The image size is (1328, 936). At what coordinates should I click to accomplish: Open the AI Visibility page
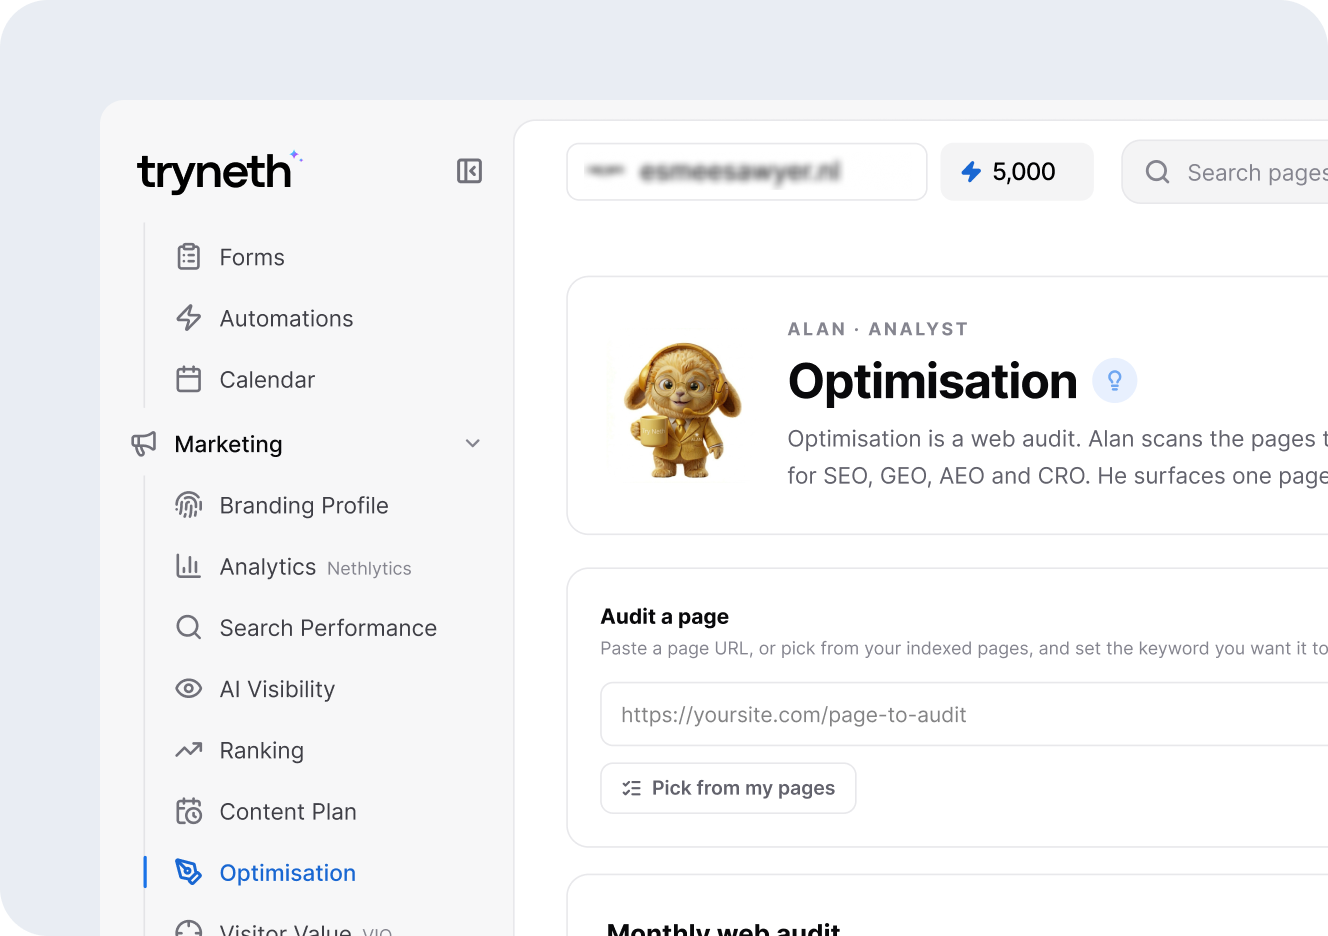[x=277, y=688]
